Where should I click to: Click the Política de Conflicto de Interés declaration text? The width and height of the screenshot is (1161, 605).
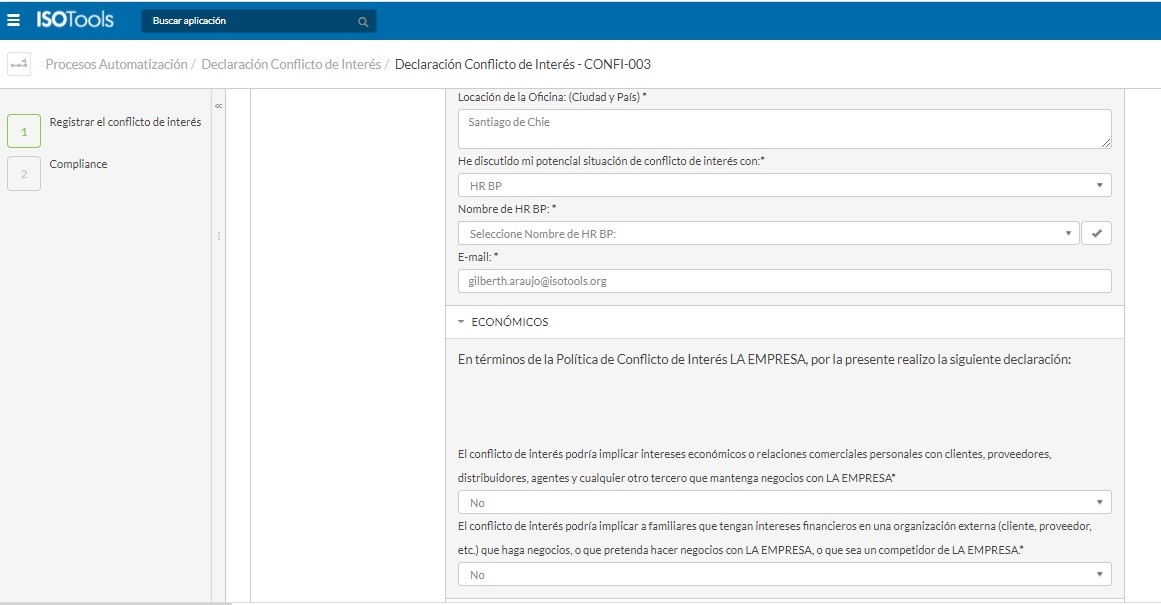pos(764,359)
